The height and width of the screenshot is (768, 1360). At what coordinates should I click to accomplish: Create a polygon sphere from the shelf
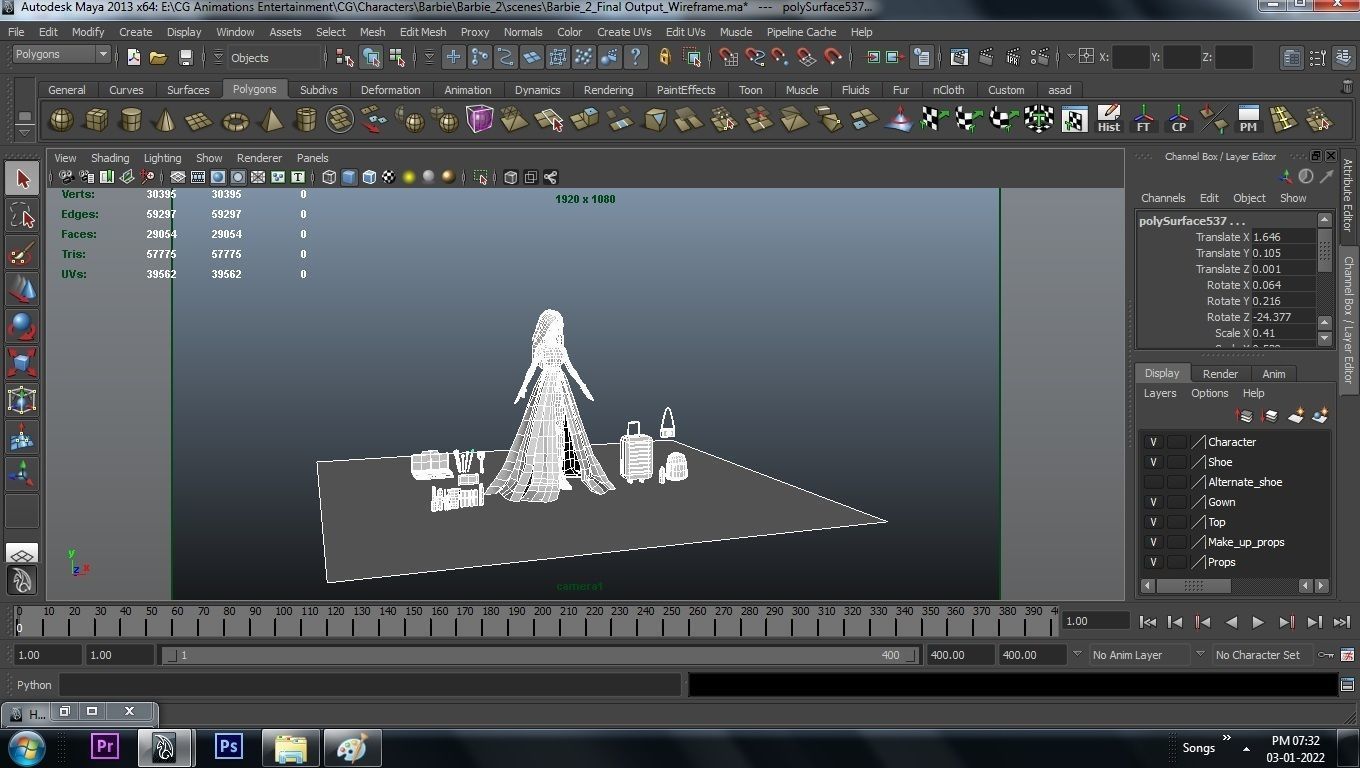[61, 121]
